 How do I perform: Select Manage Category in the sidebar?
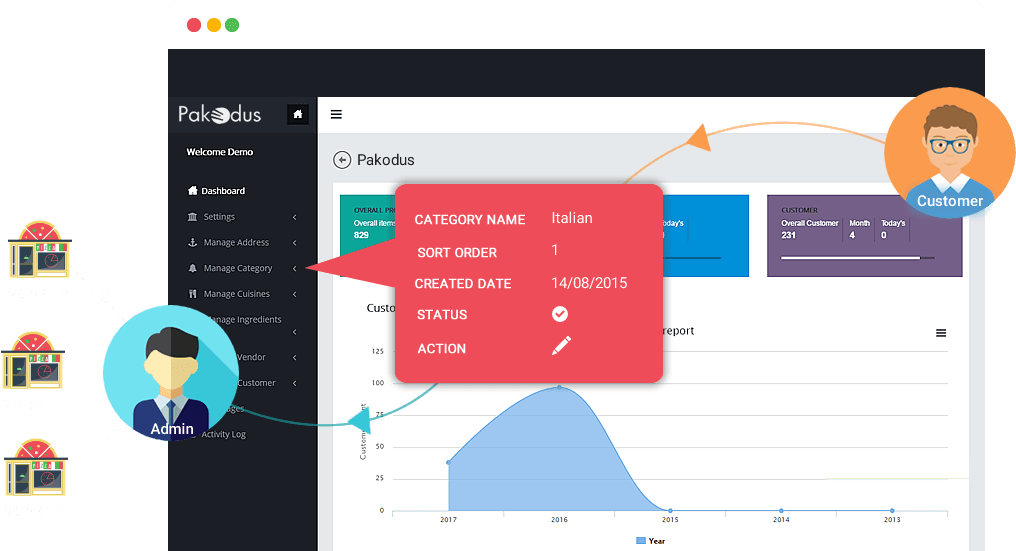point(237,269)
